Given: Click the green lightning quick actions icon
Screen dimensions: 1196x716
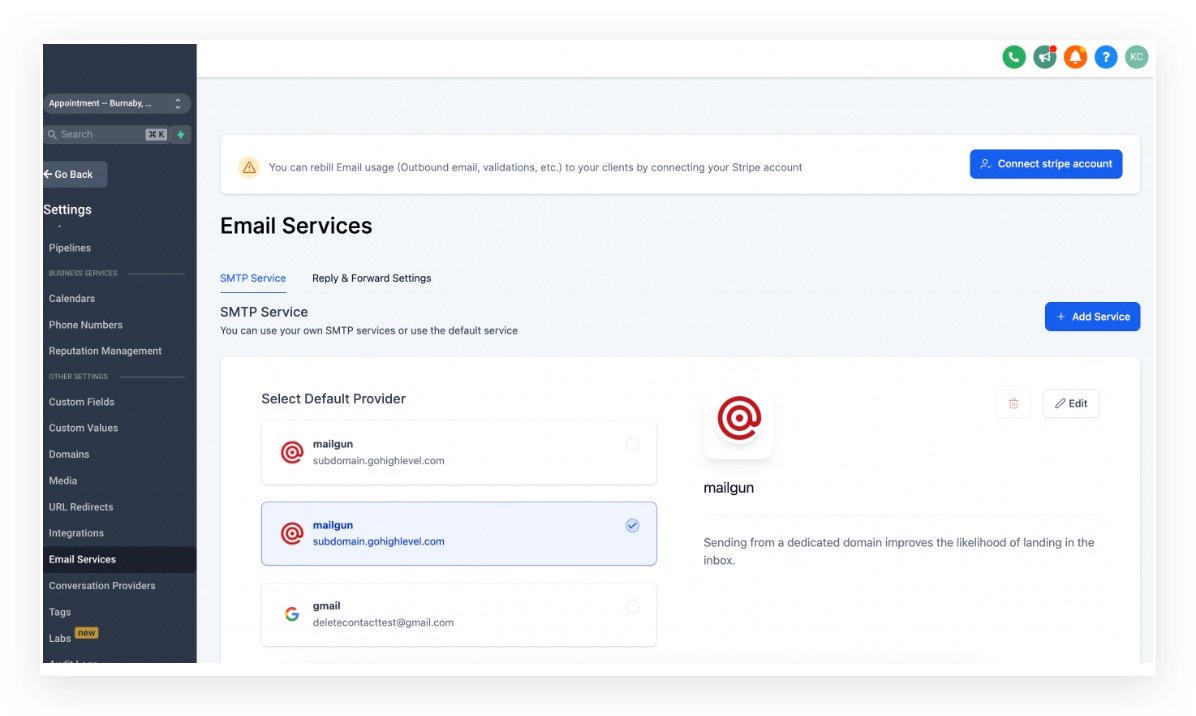Looking at the screenshot, I should point(181,134).
